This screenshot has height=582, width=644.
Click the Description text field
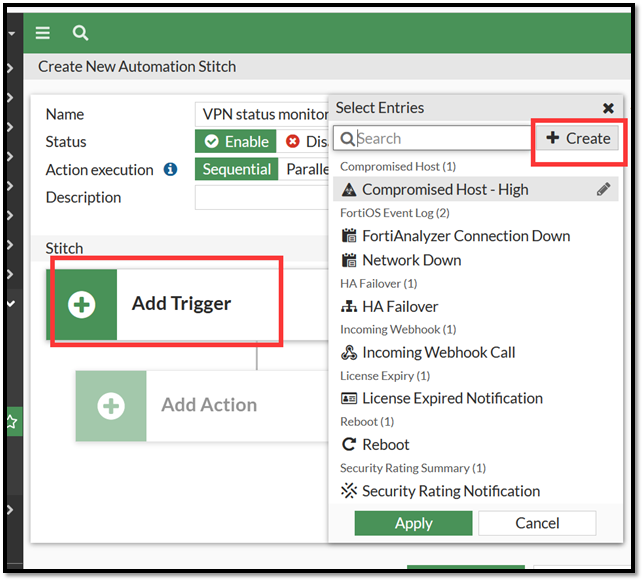(x=262, y=198)
